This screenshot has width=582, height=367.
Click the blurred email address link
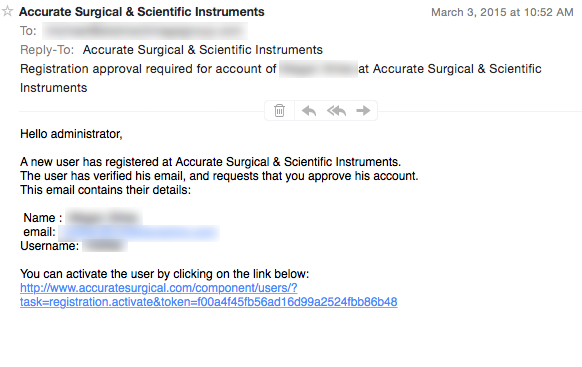pos(139,233)
